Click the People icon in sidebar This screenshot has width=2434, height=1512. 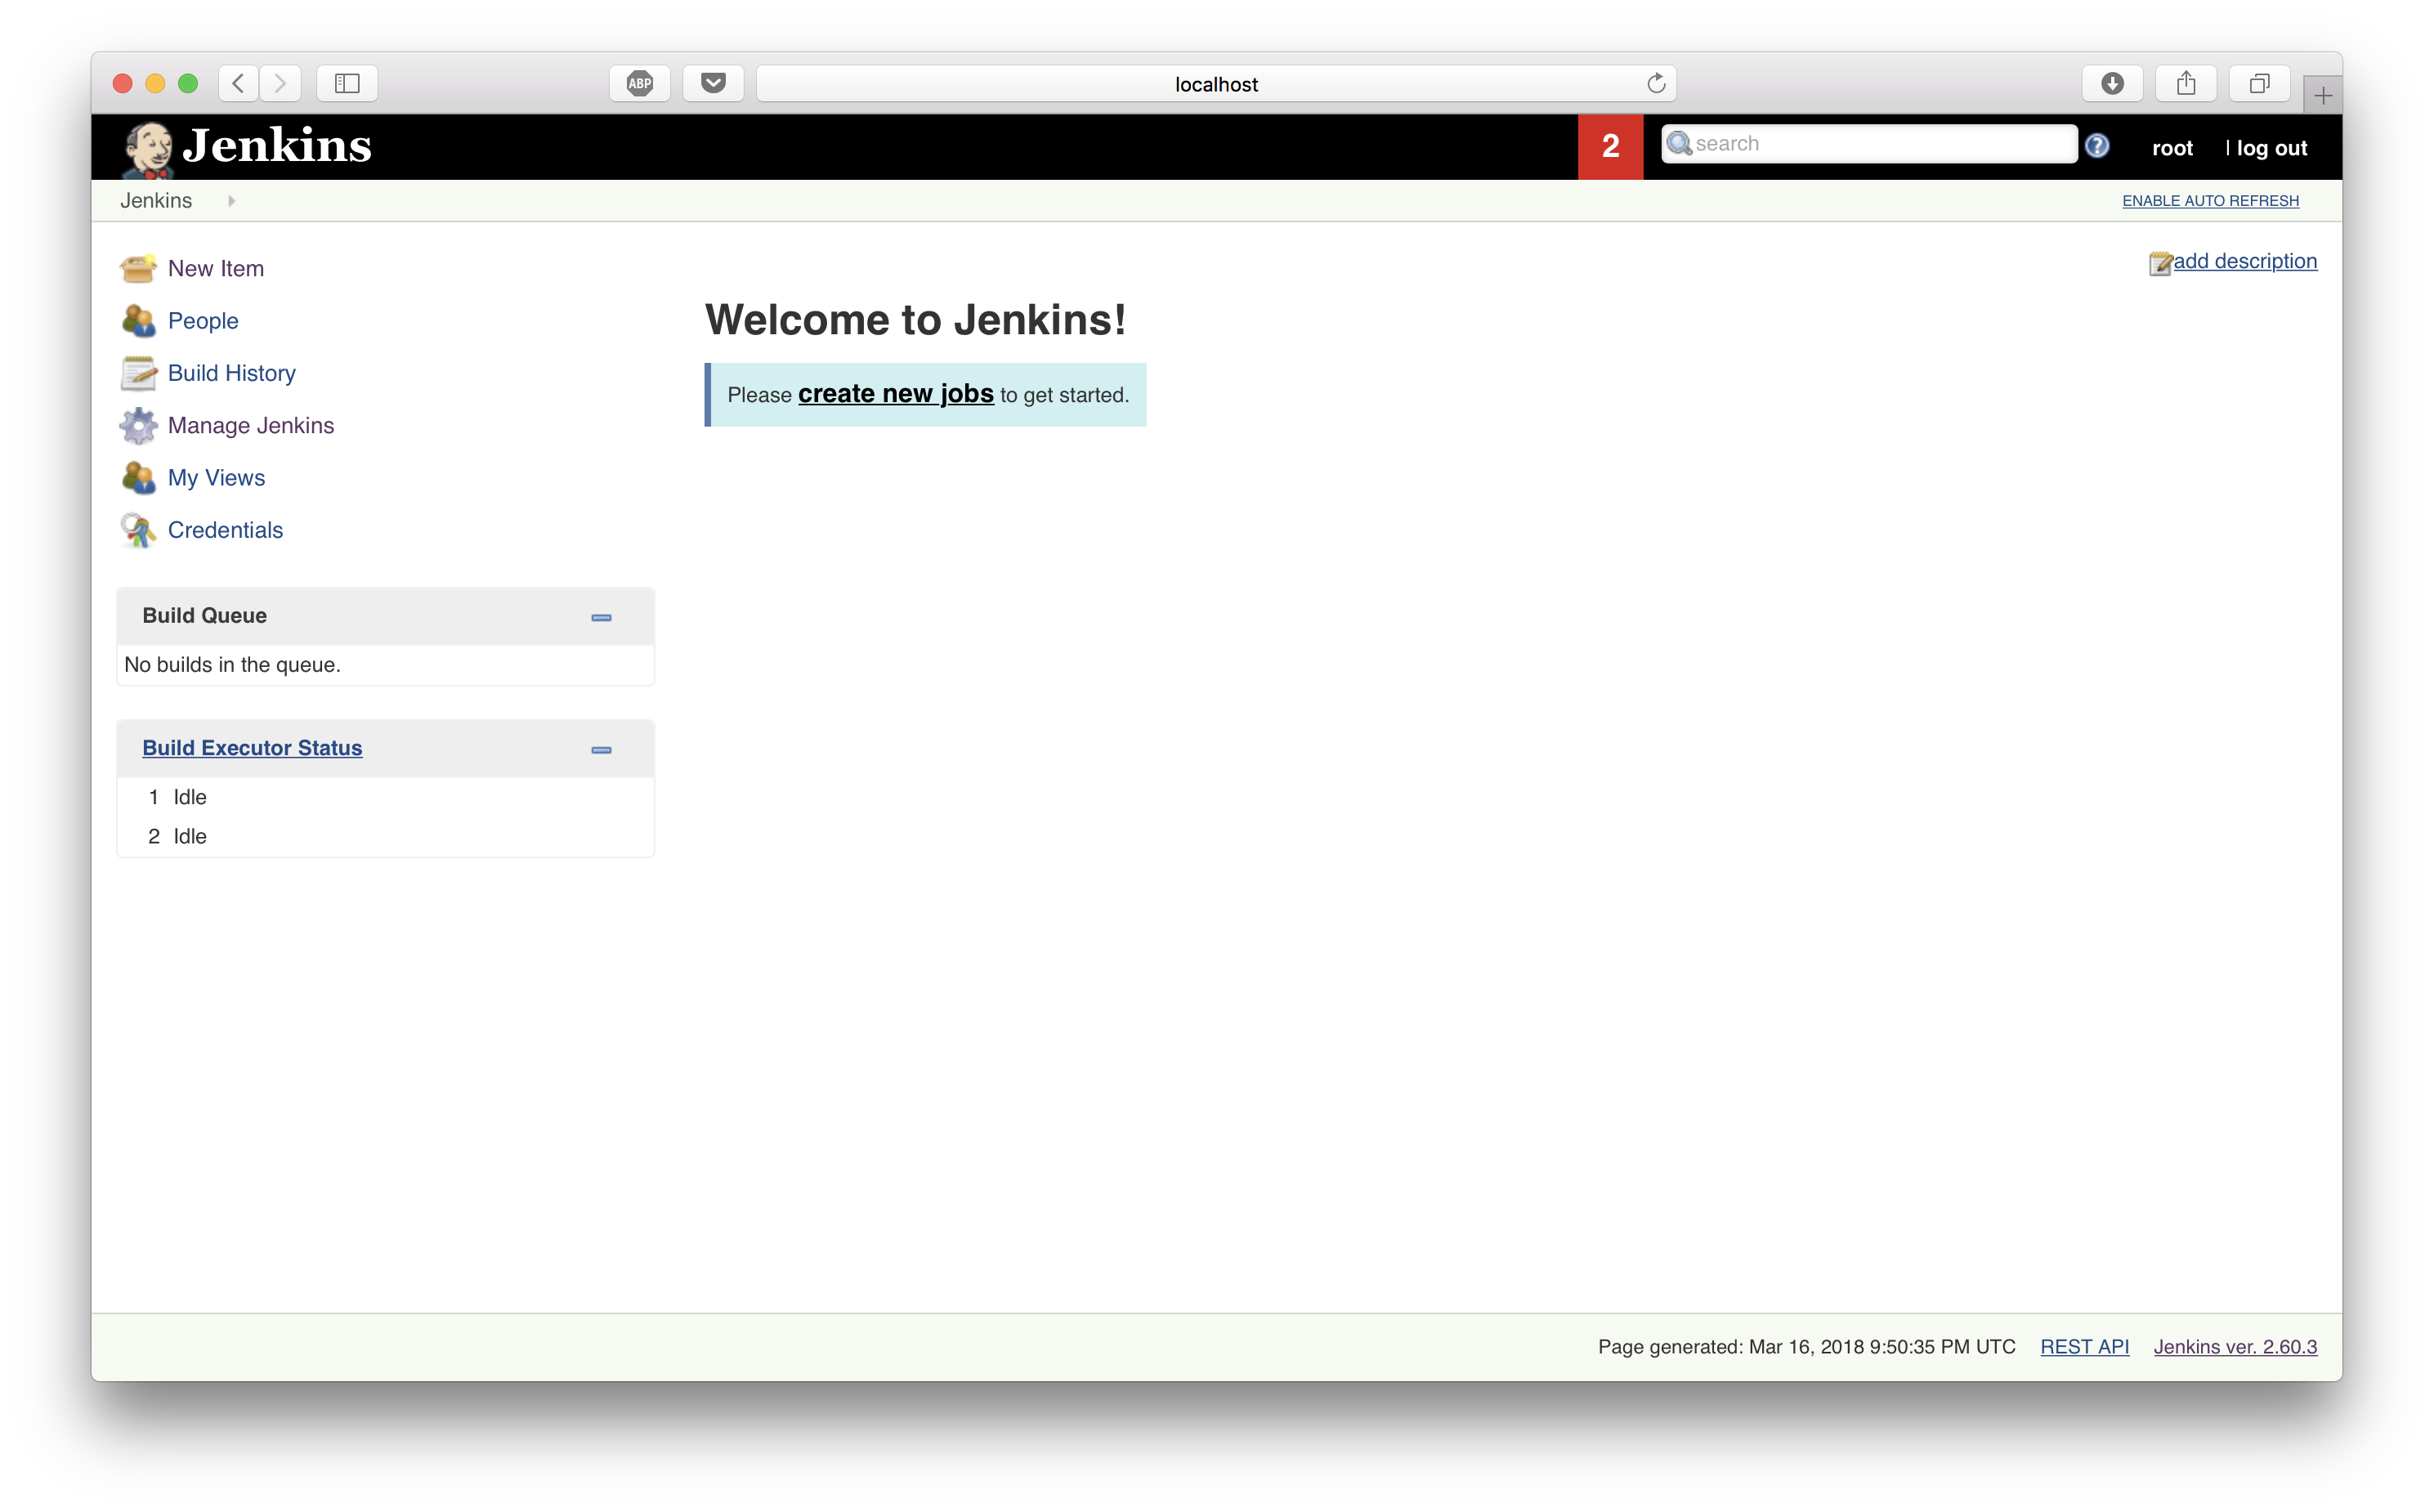[x=138, y=321]
